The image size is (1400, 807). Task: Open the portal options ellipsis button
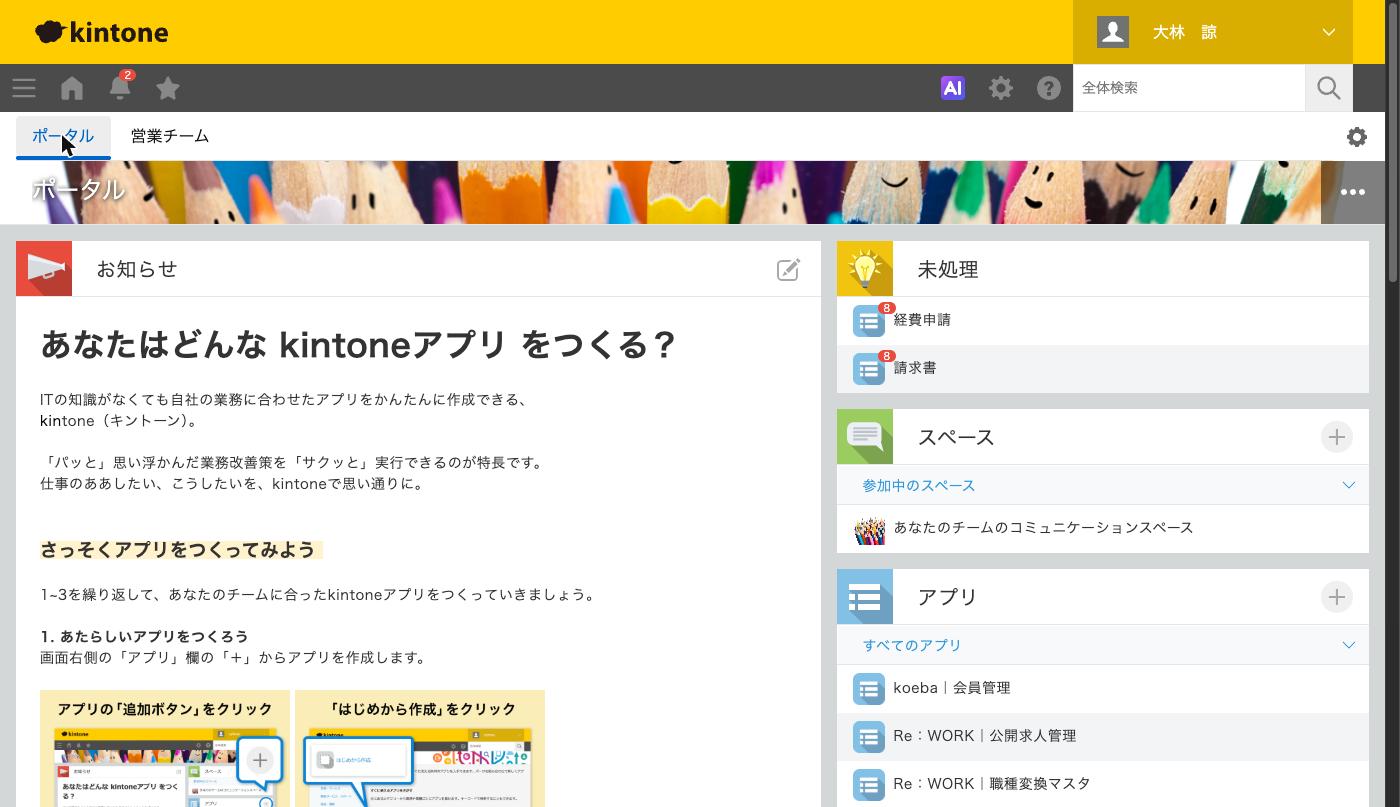pos(1353,192)
